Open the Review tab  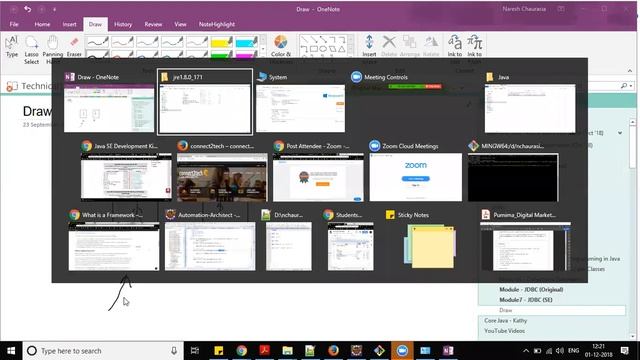[153, 24]
